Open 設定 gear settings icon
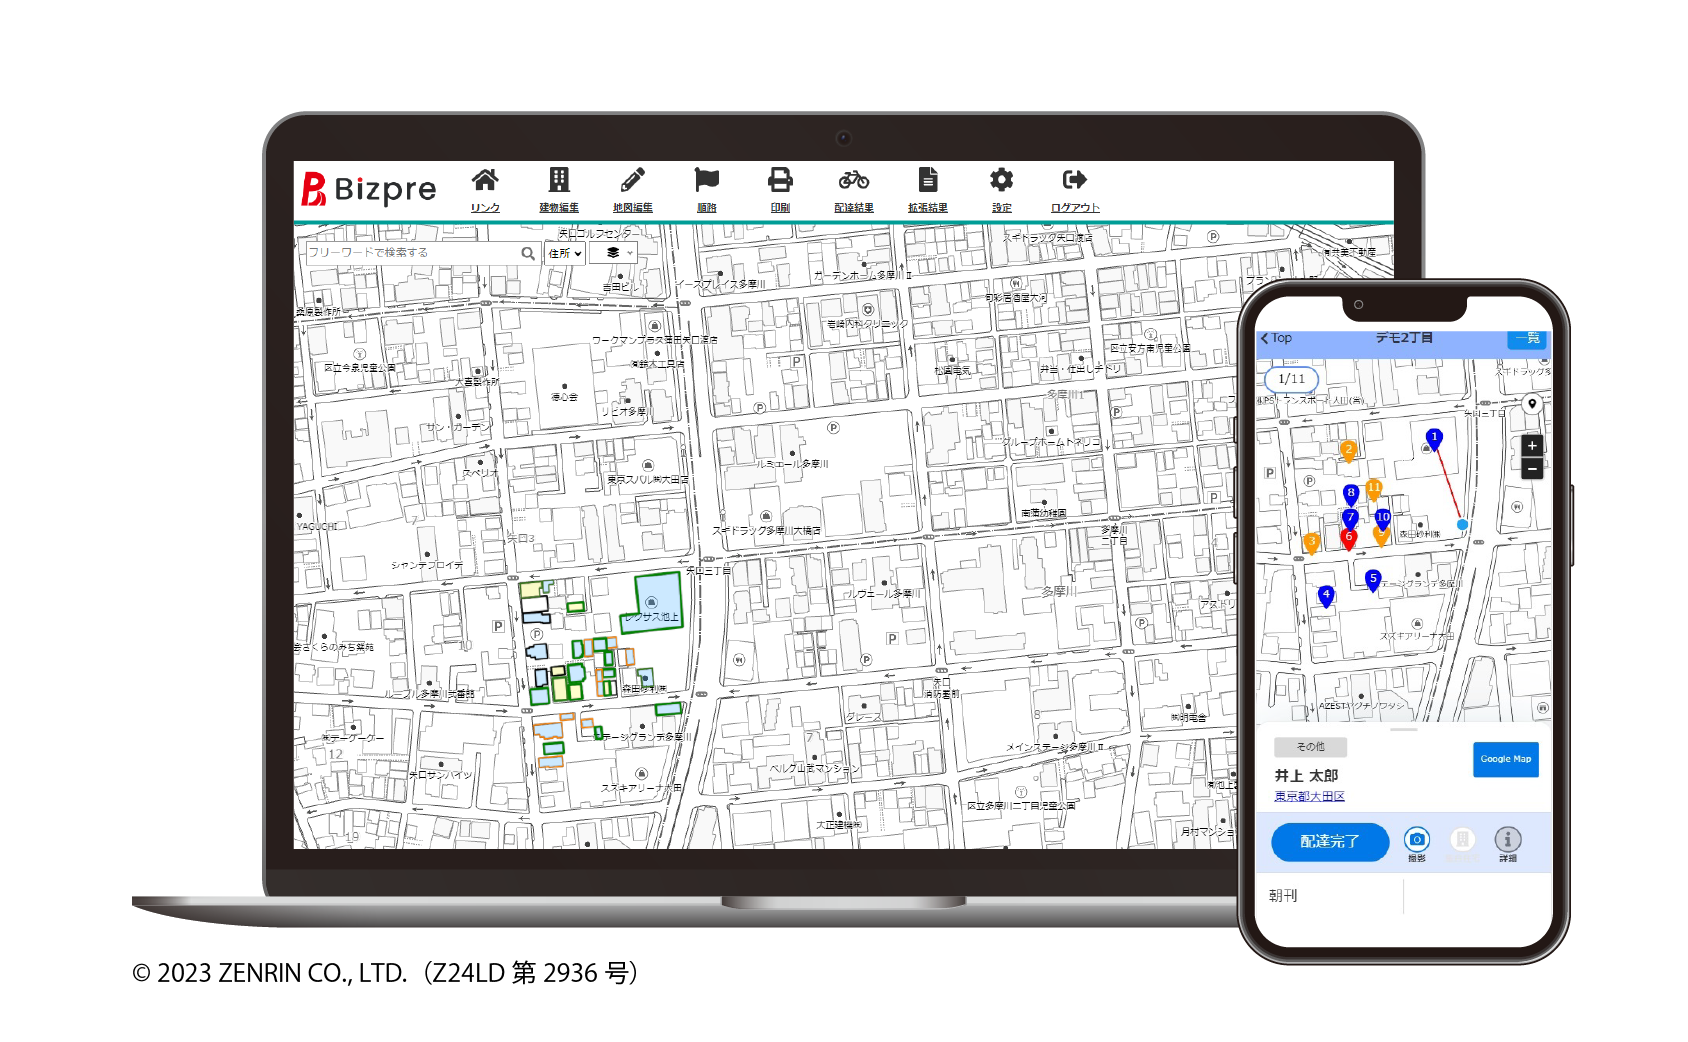1688x1042 pixels. [x=1001, y=181]
